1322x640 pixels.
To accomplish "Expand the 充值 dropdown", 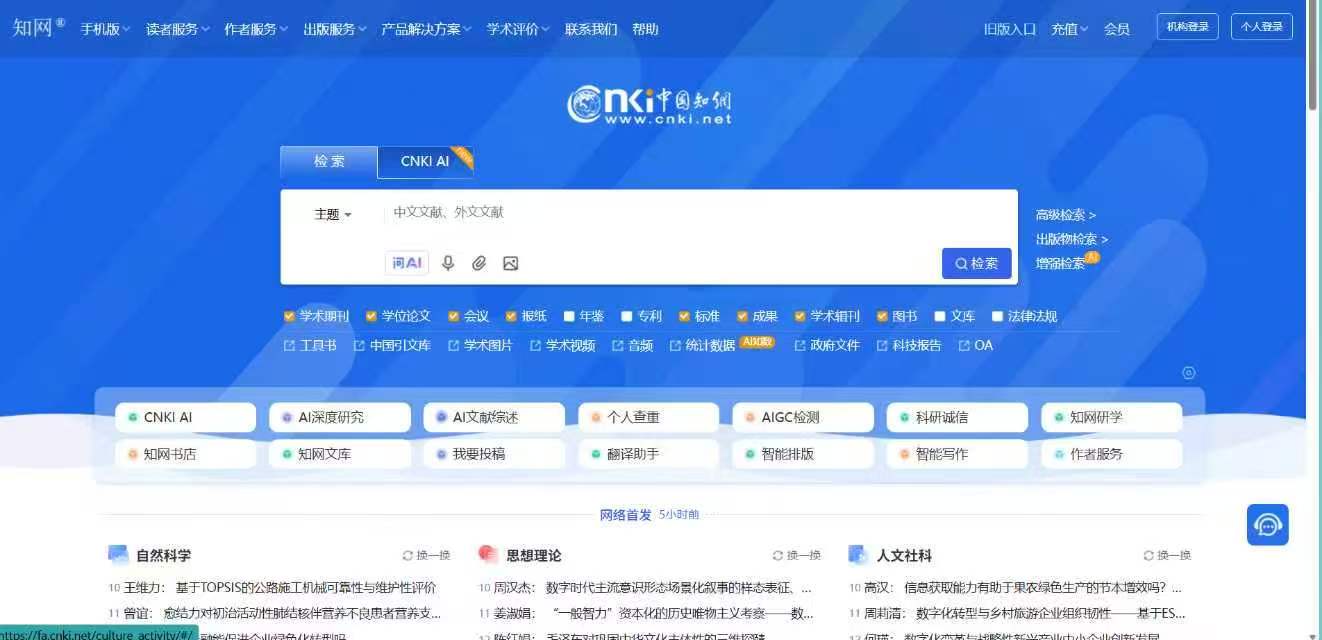I will 1070,29.
